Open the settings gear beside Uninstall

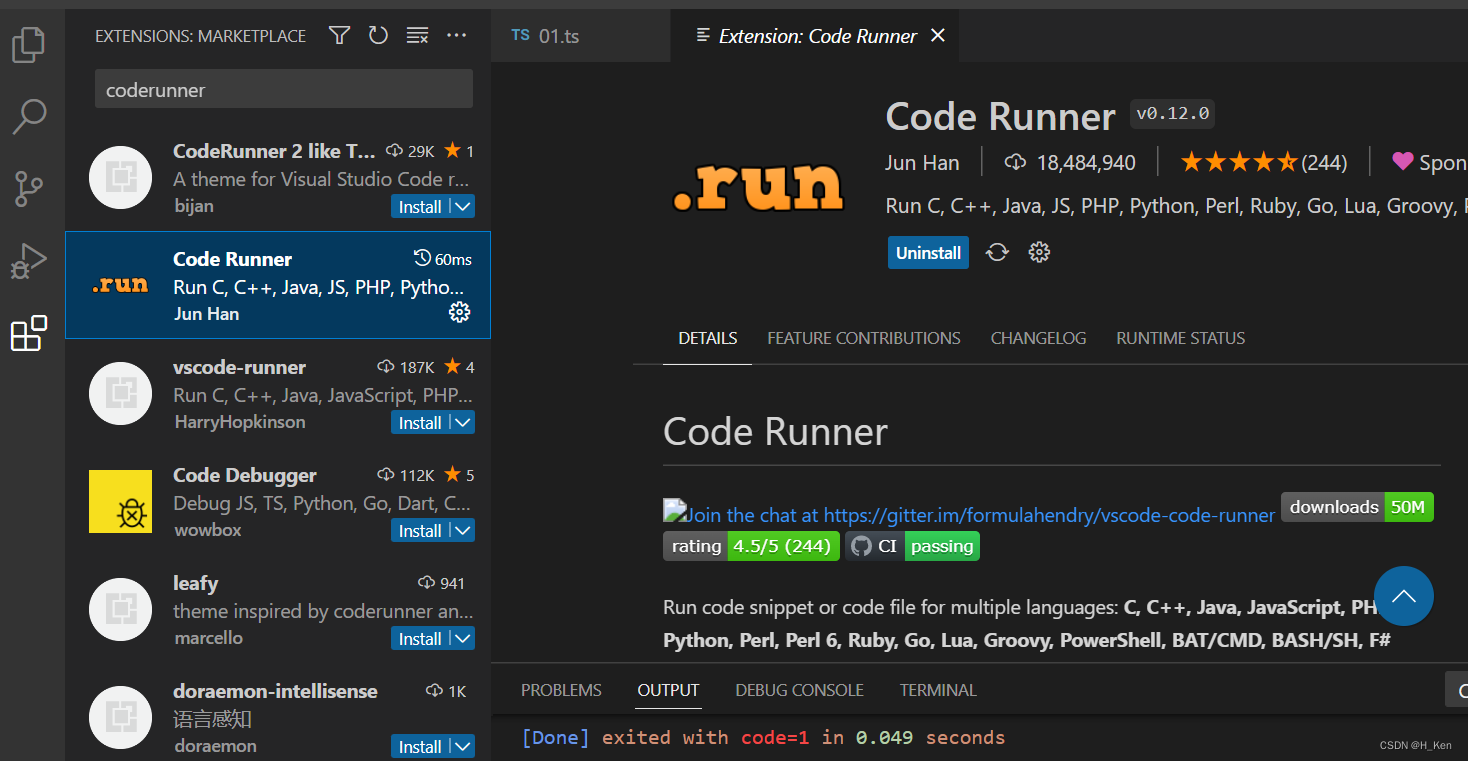tap(1039, 252)
